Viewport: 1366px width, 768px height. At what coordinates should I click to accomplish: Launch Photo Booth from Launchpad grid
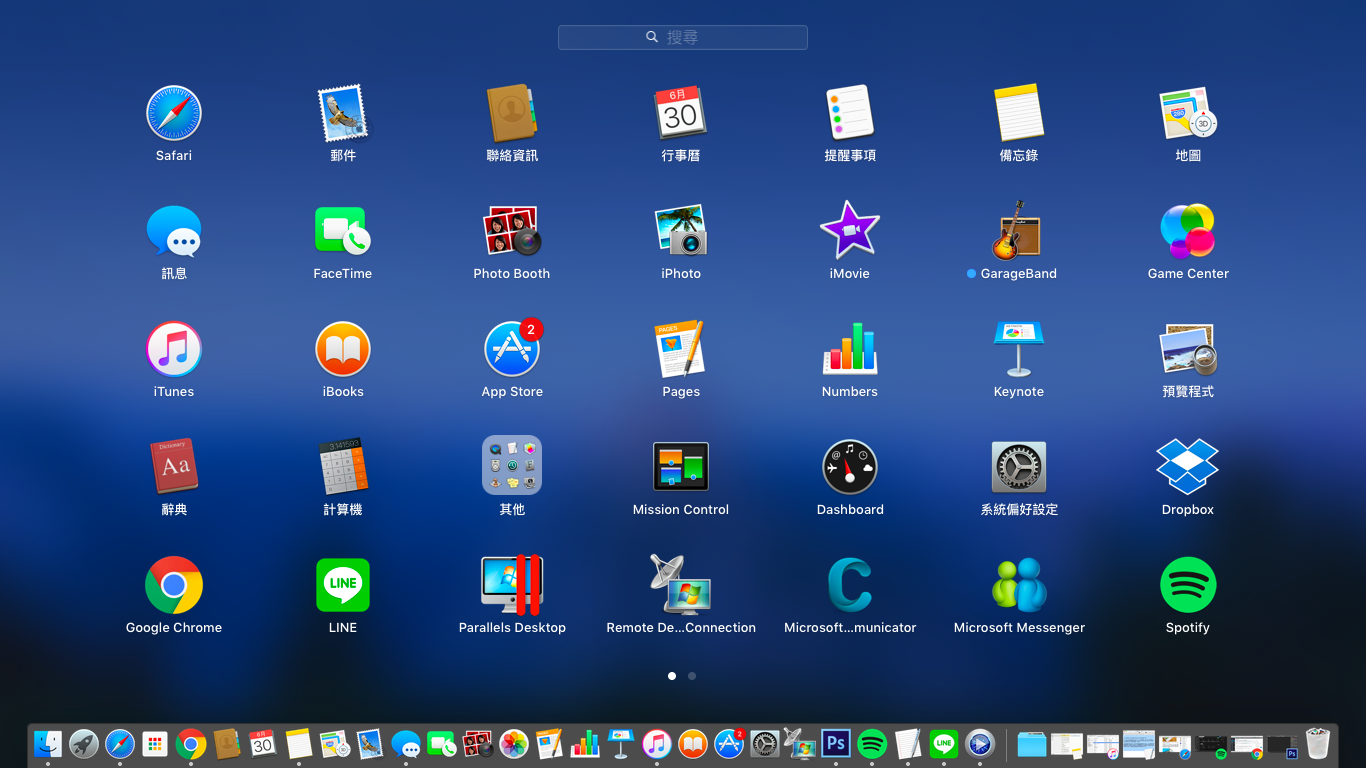tap(512, 231)
